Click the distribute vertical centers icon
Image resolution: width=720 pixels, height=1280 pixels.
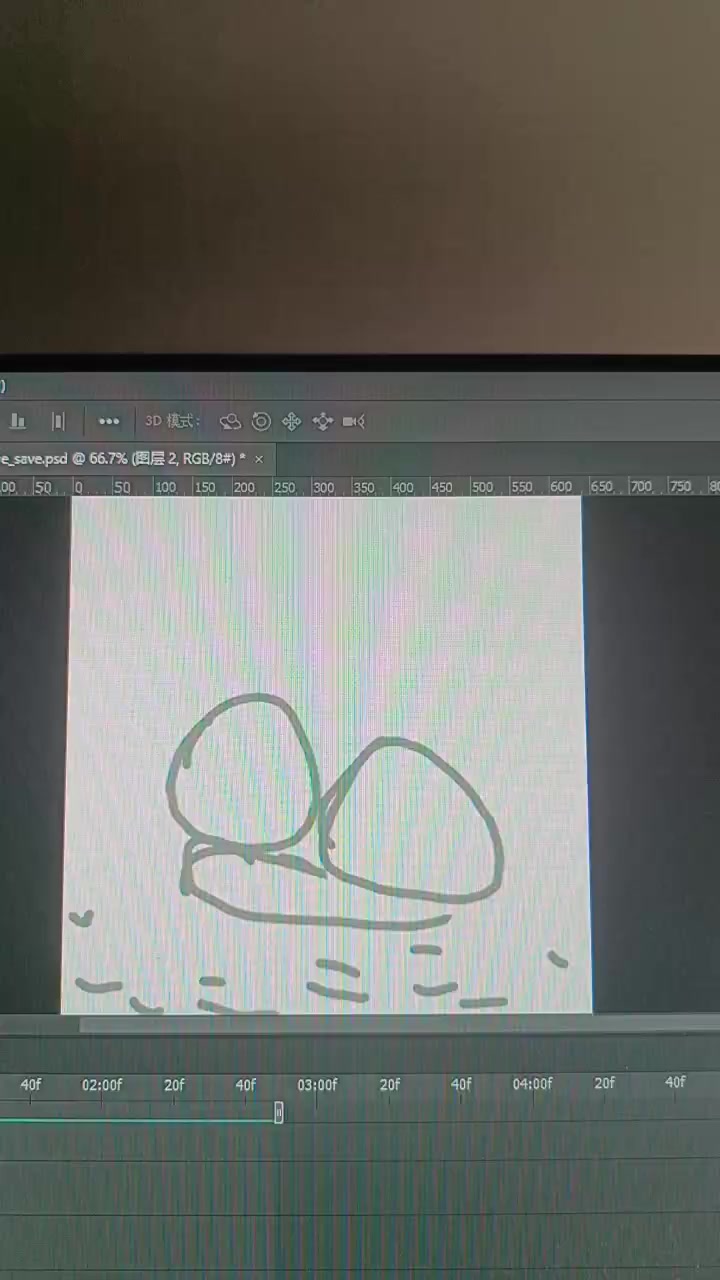pos(58,421)
